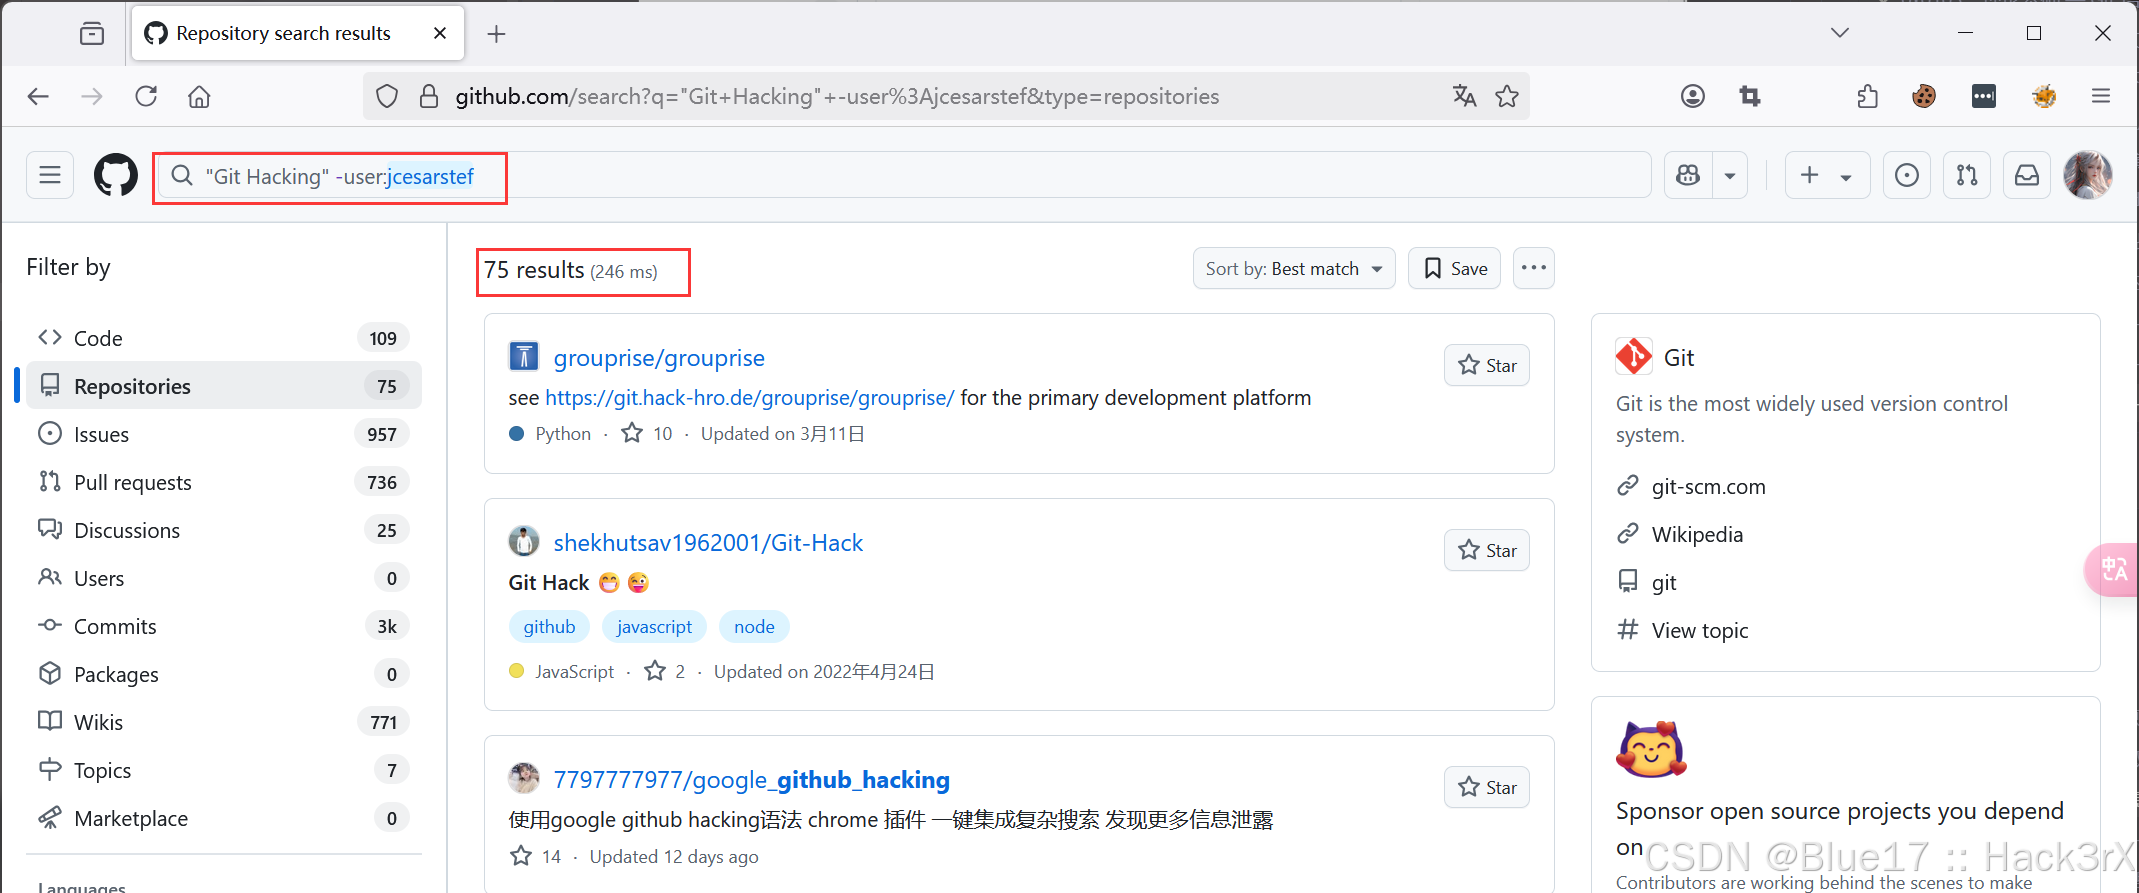Filter by Discussions results

coord(224,530)
